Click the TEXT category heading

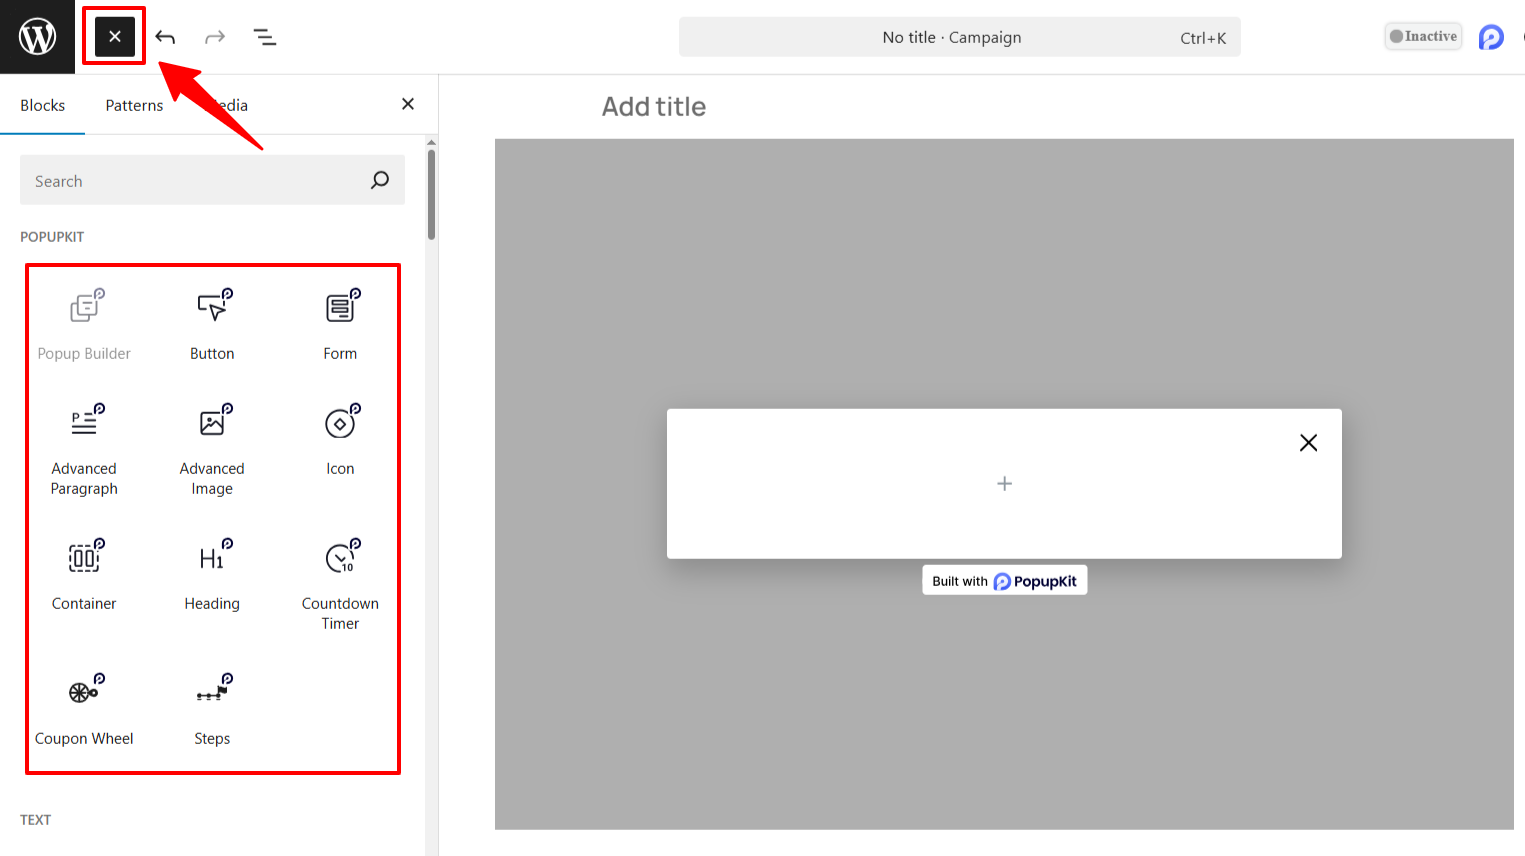point(35,820)
